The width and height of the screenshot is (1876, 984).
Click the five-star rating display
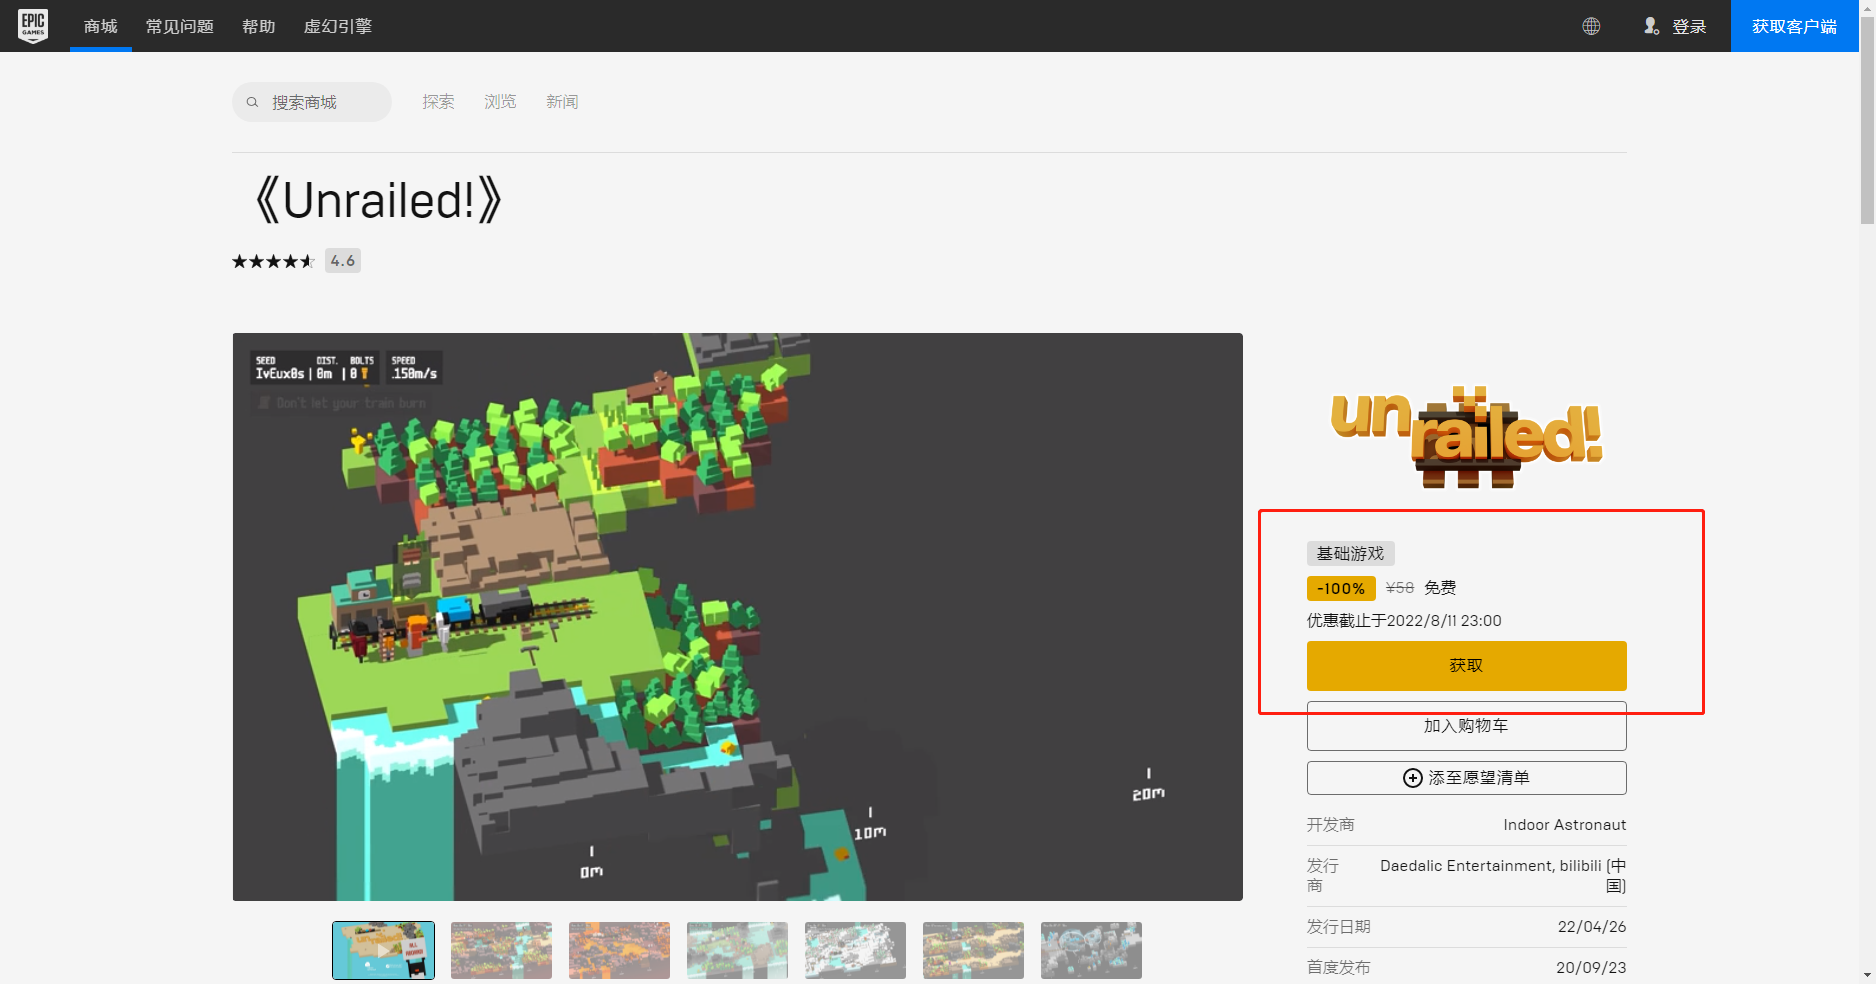(272, 260)
